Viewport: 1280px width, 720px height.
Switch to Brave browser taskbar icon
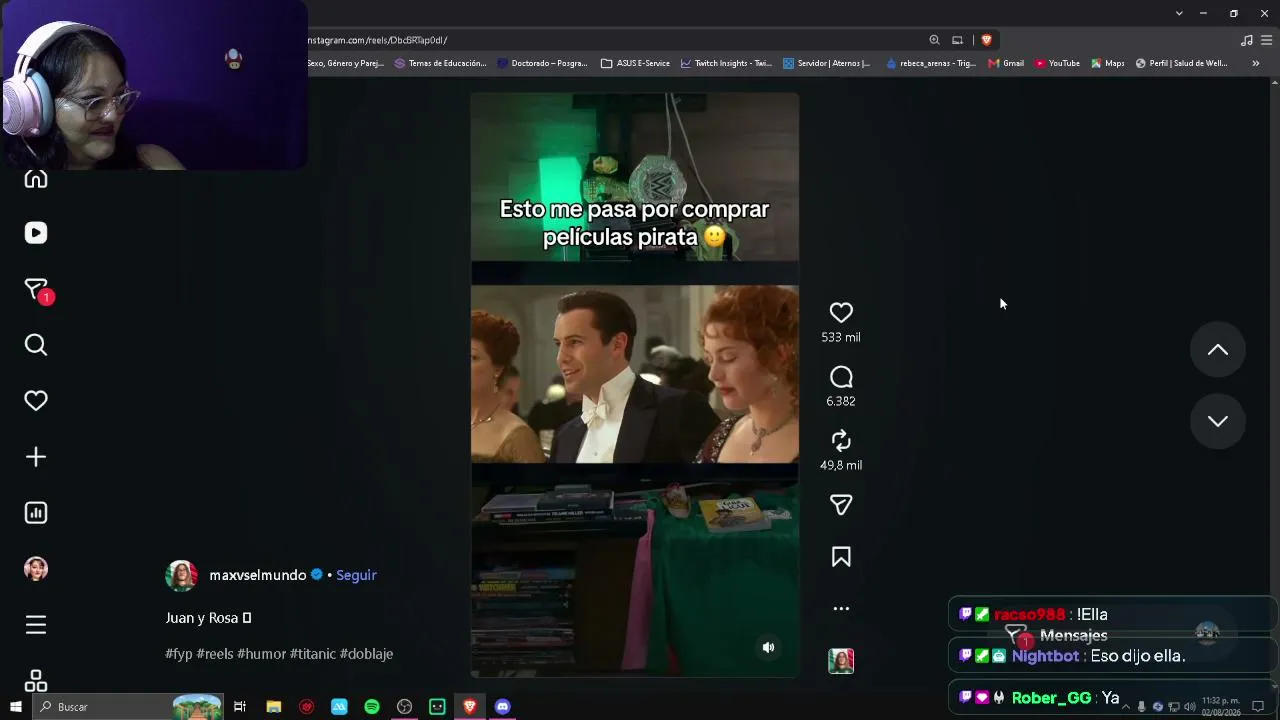(469, 707)
